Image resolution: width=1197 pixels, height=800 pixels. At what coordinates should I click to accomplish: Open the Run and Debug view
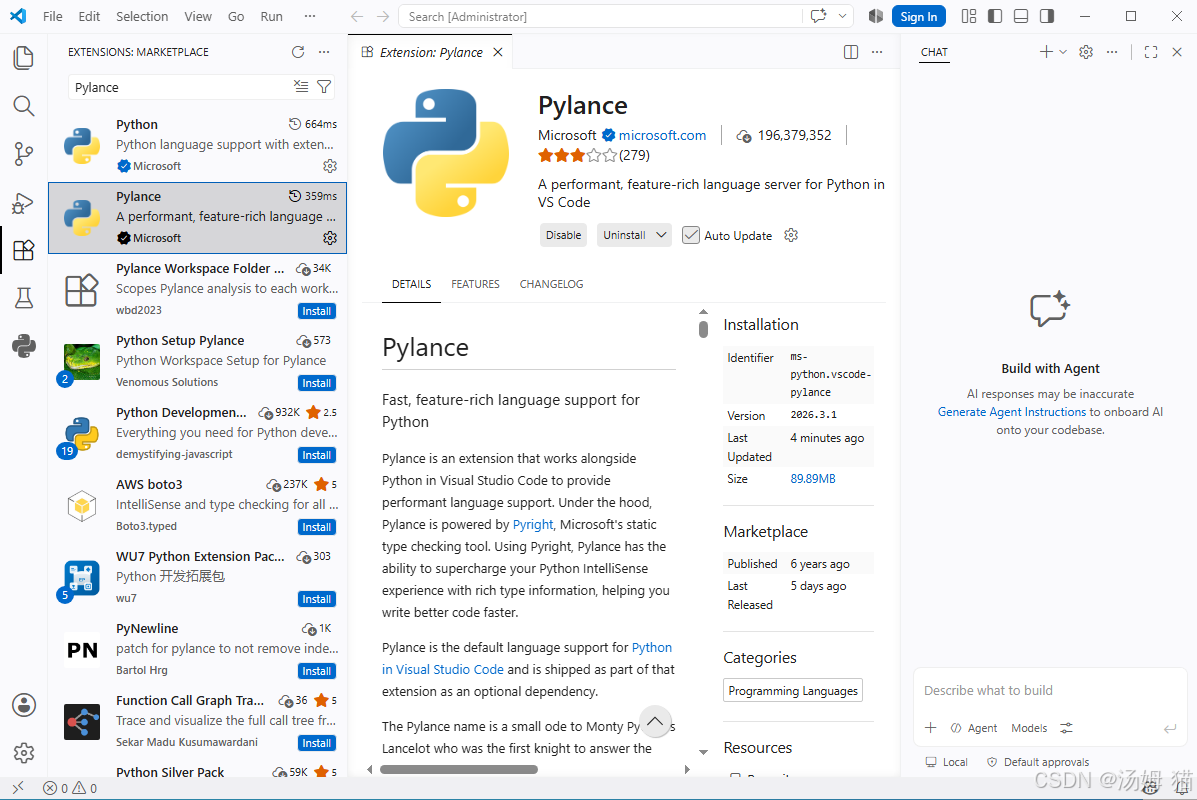tap(24, 202)
